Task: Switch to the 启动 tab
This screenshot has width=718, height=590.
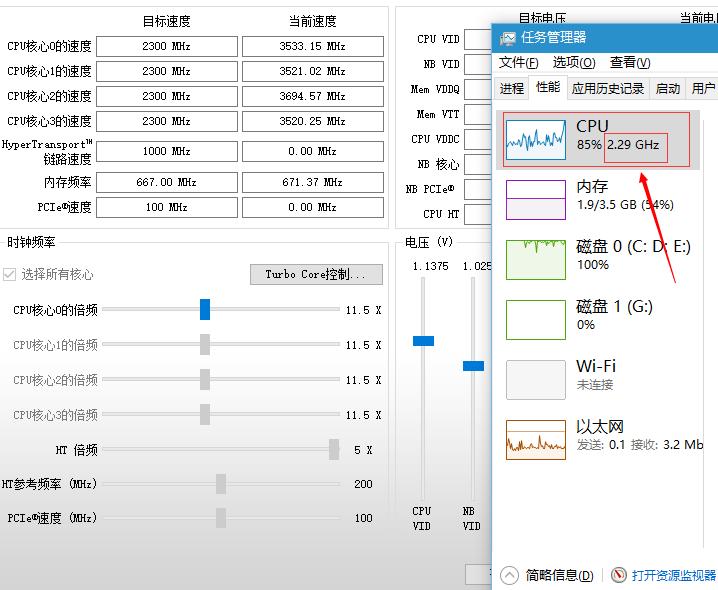Action: click(x=667, y=88)
